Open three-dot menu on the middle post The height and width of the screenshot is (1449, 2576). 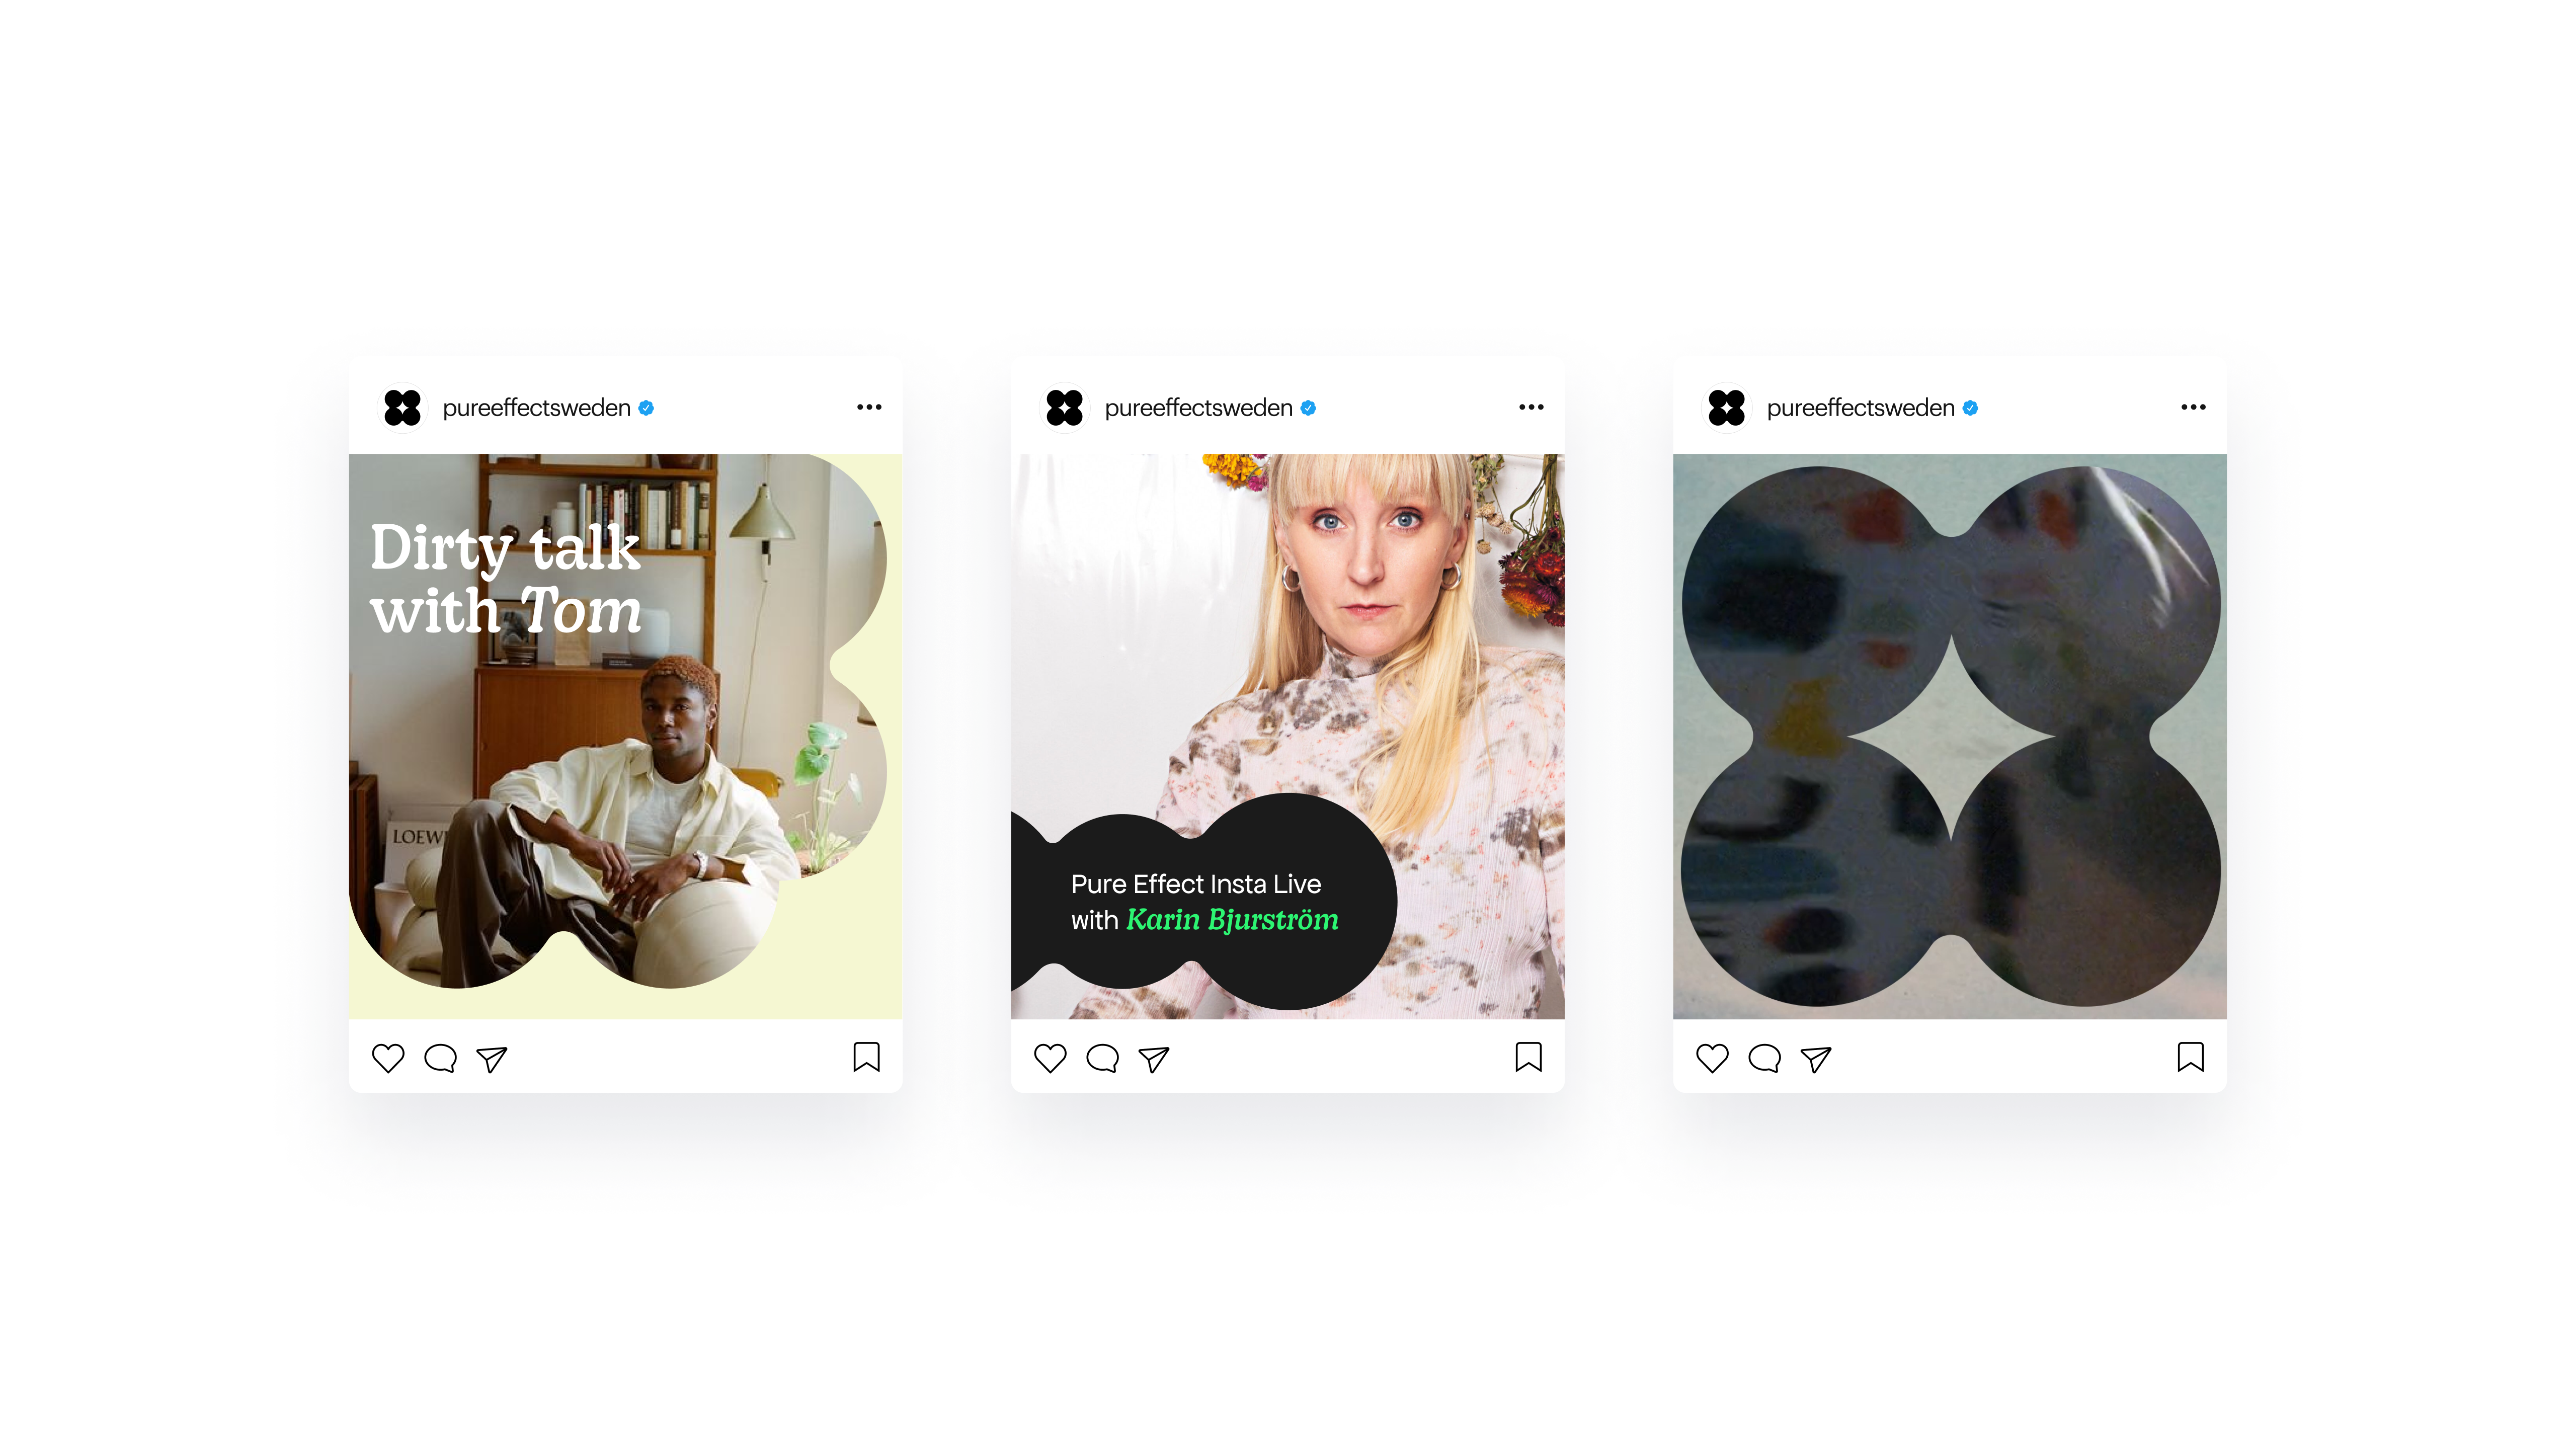1531,407
